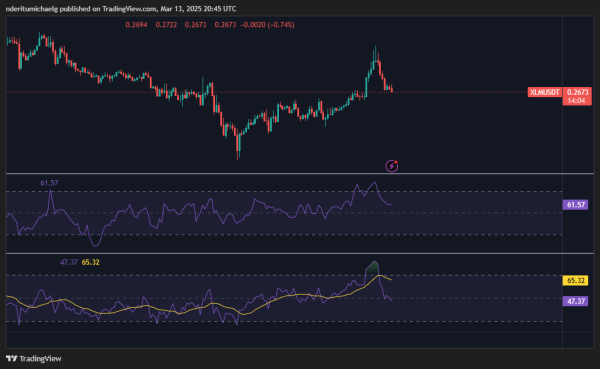
Task: Click the -0.0020 (-0.74%) change value
Action: (x=267, y=25)
